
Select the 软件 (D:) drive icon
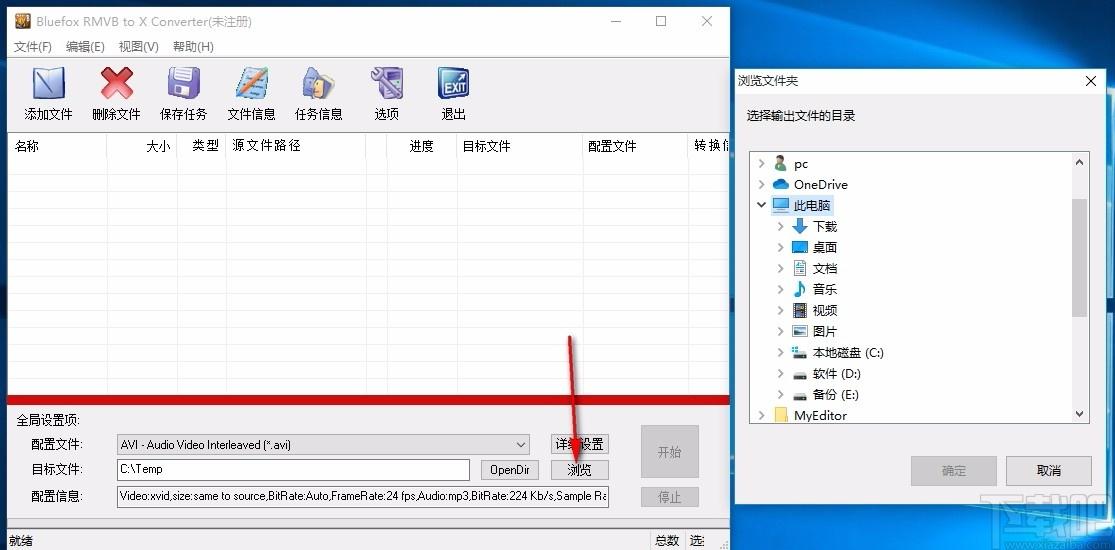pos(800,374)
